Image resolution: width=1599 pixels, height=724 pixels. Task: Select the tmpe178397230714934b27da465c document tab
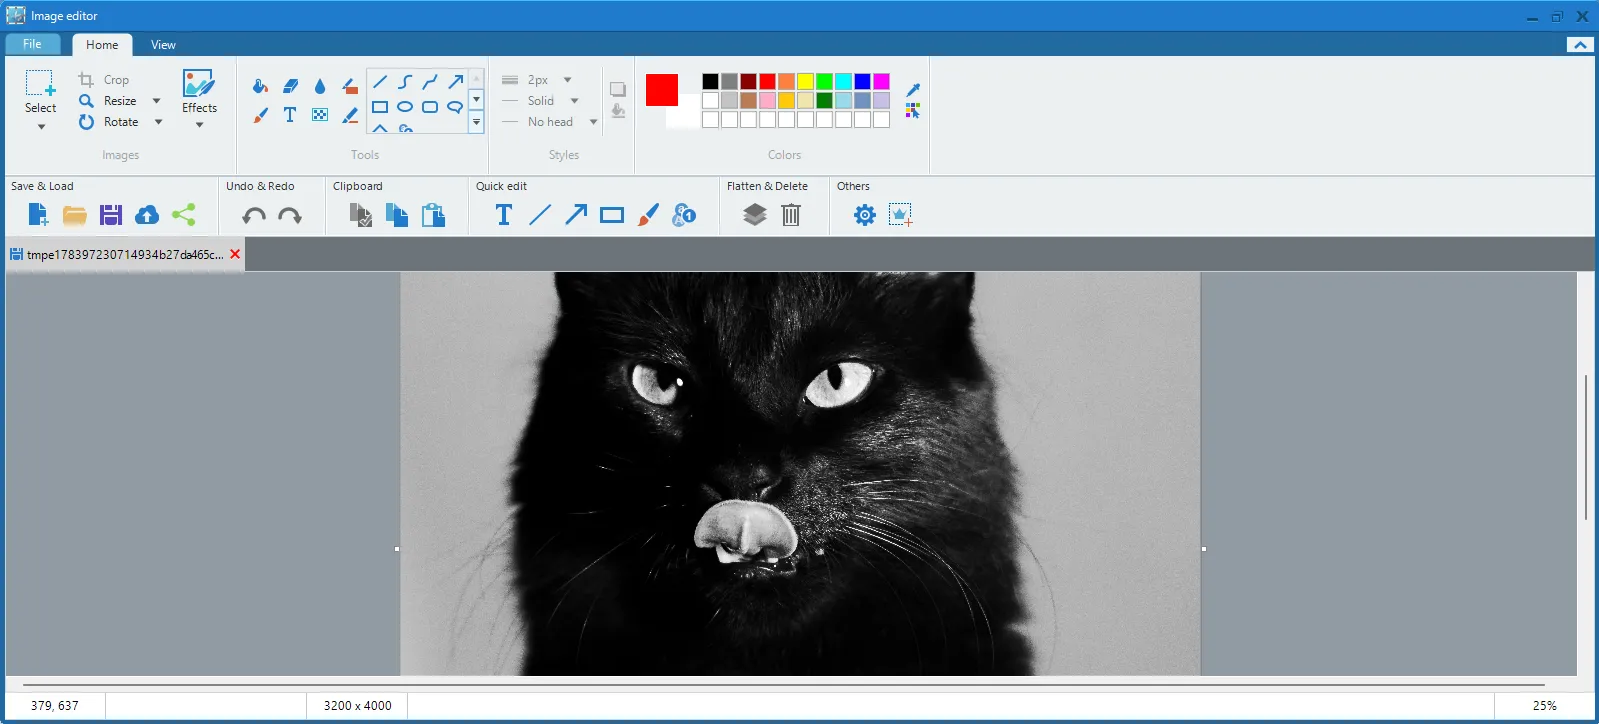(x=125, y=255)
